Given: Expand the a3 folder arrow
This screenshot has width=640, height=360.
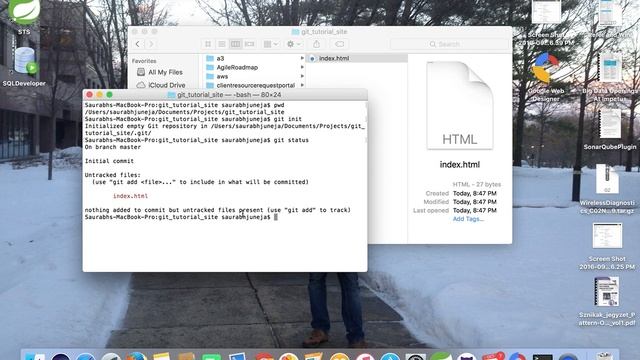Looking at the screenshot, I should pyautogui.click(x=302, y=58).
